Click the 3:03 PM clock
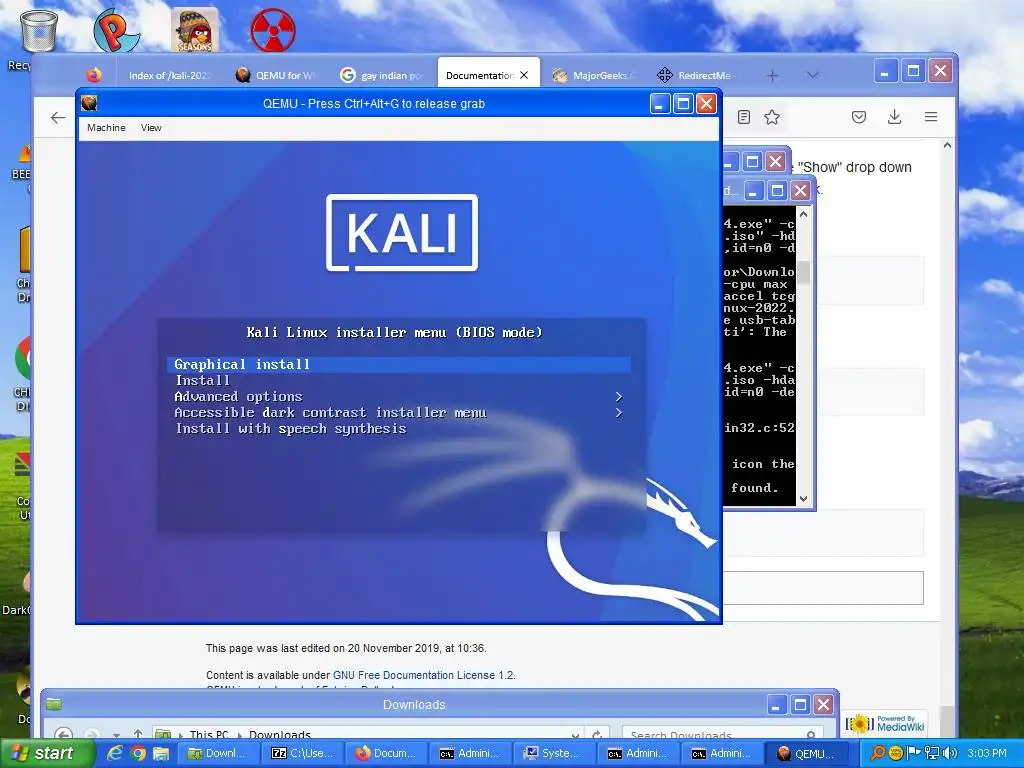 point(987,753)
